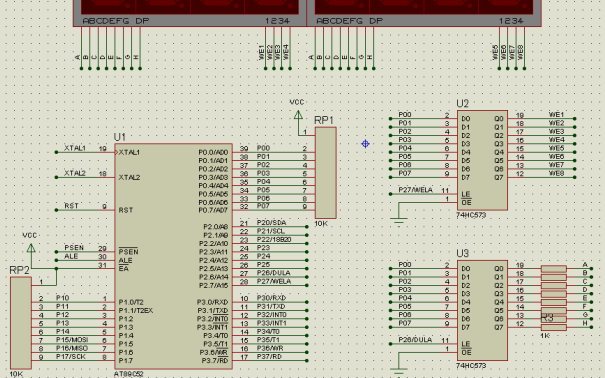Click the P22/18B20 net label
This screenshot has height=378, width=605.
(x=274, y=240)
